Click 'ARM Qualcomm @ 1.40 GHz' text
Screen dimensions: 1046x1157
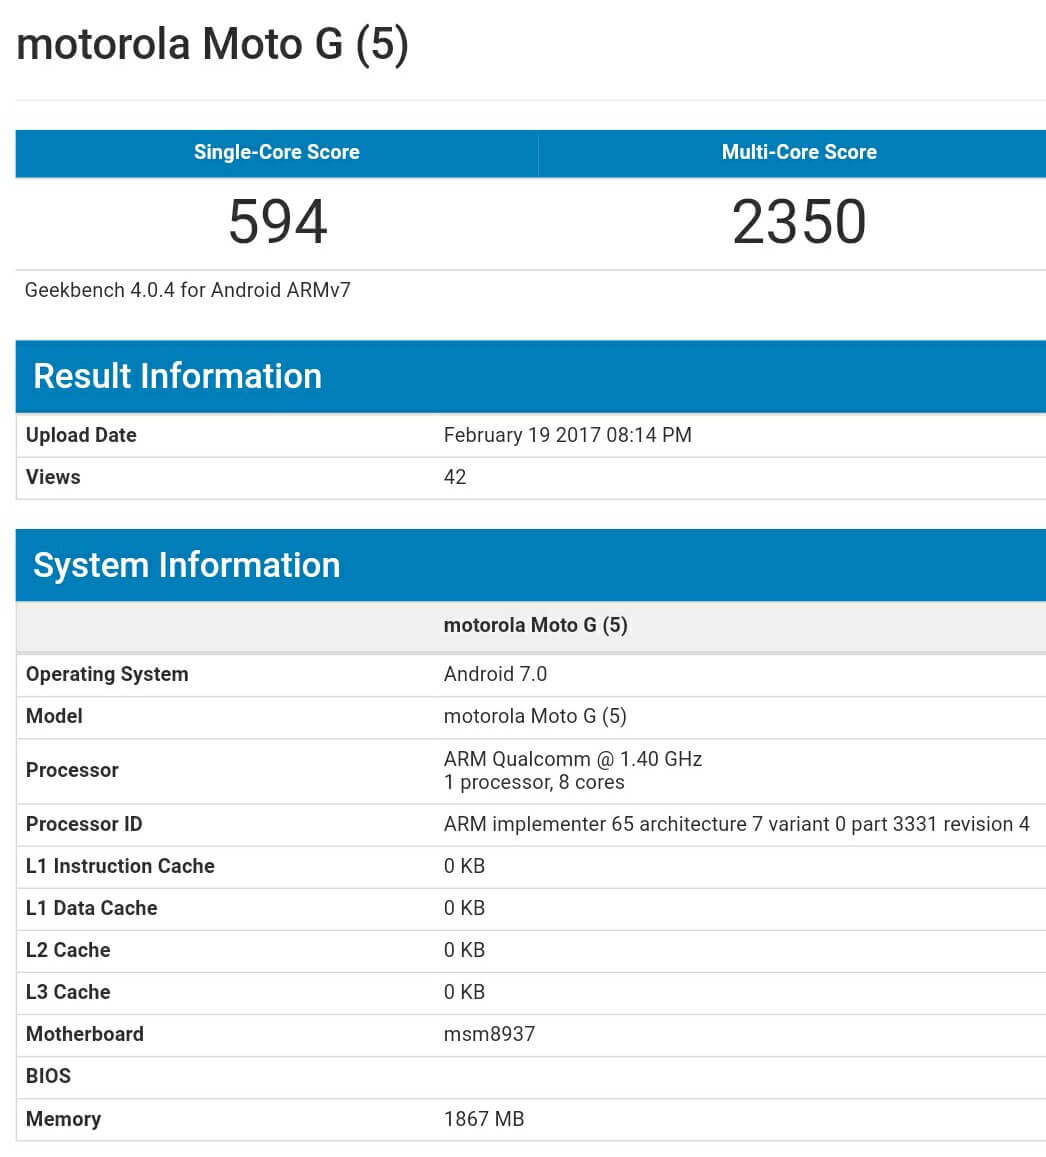[572, 759]
